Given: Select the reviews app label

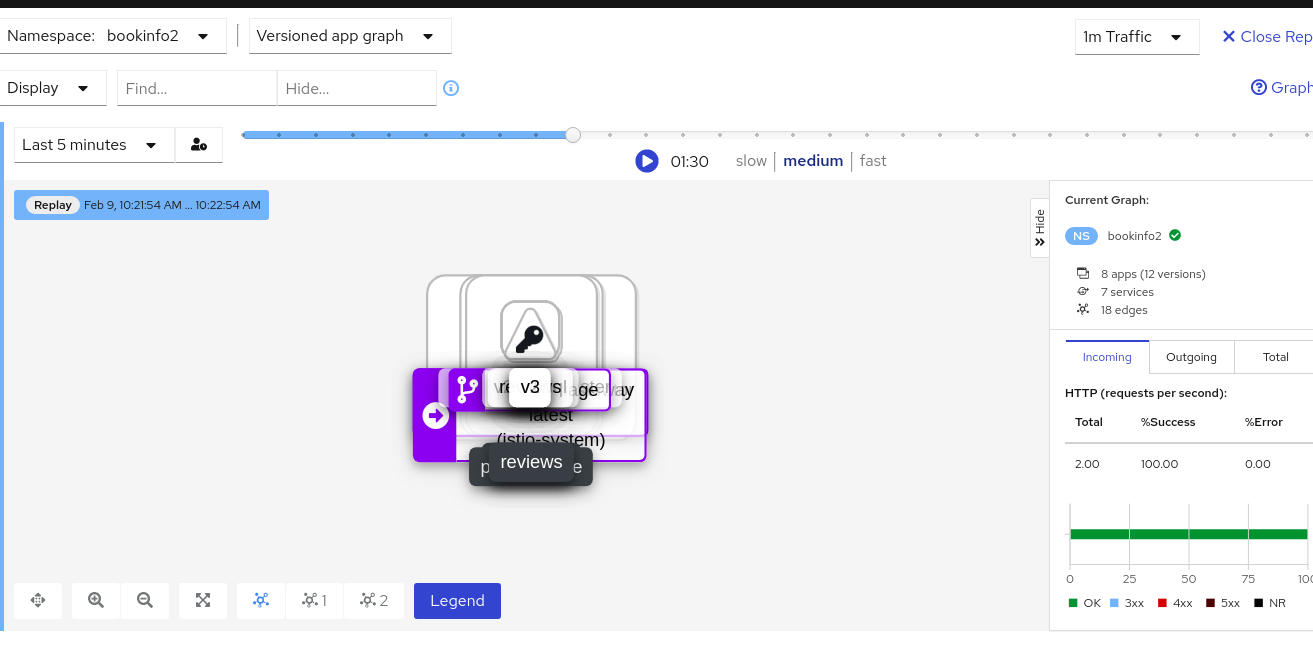Looking at the screenshot, I should pyautogui.click(x=531, y=462).
